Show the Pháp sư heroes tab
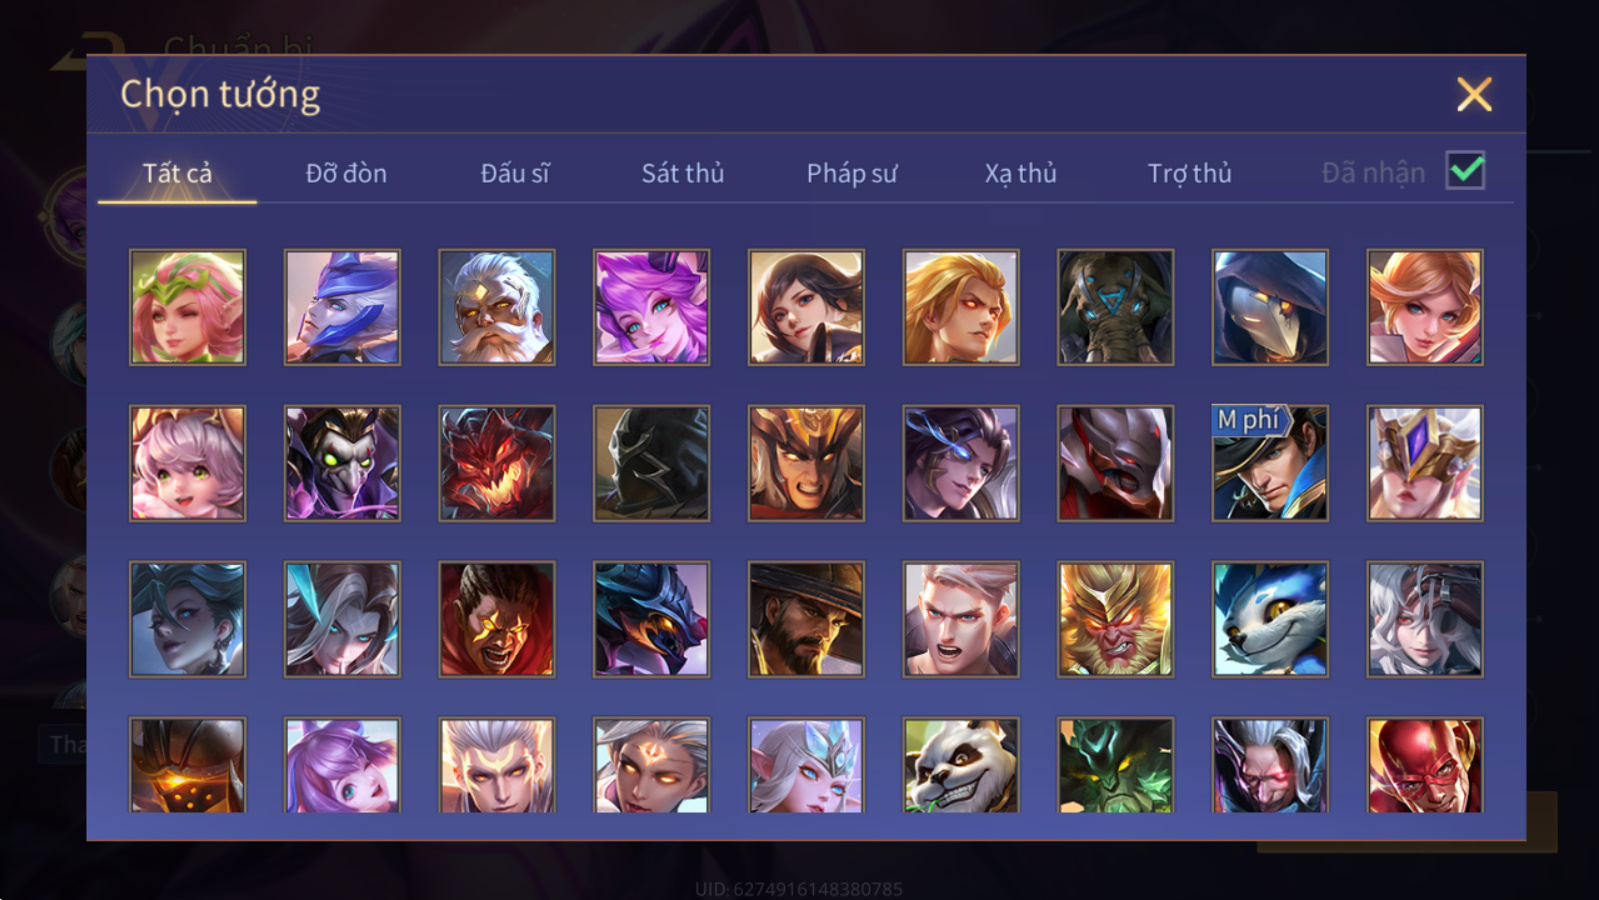The width and height of the screenshot is (1599, 900). tap(852, 173)
